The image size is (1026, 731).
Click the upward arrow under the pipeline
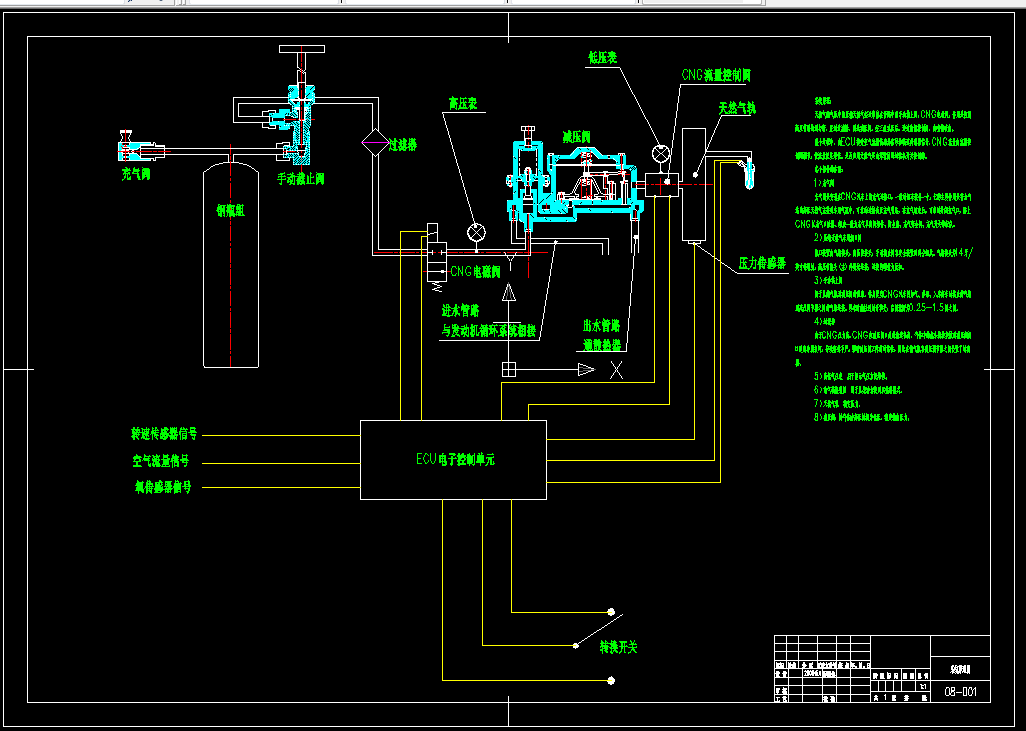point(509,292)
